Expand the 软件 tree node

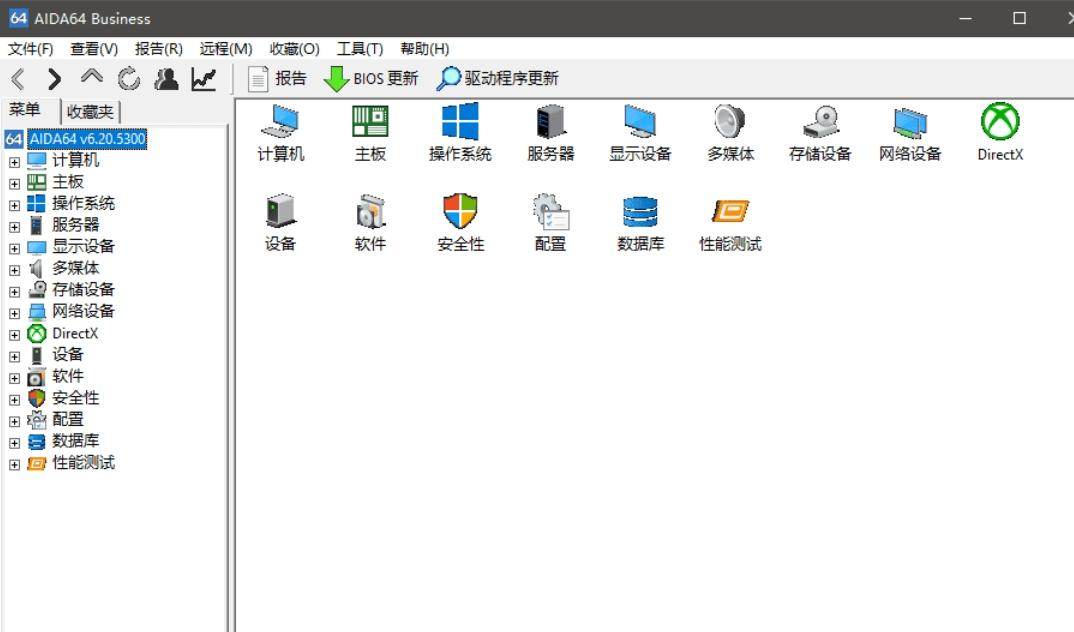(x=14, y=378)
